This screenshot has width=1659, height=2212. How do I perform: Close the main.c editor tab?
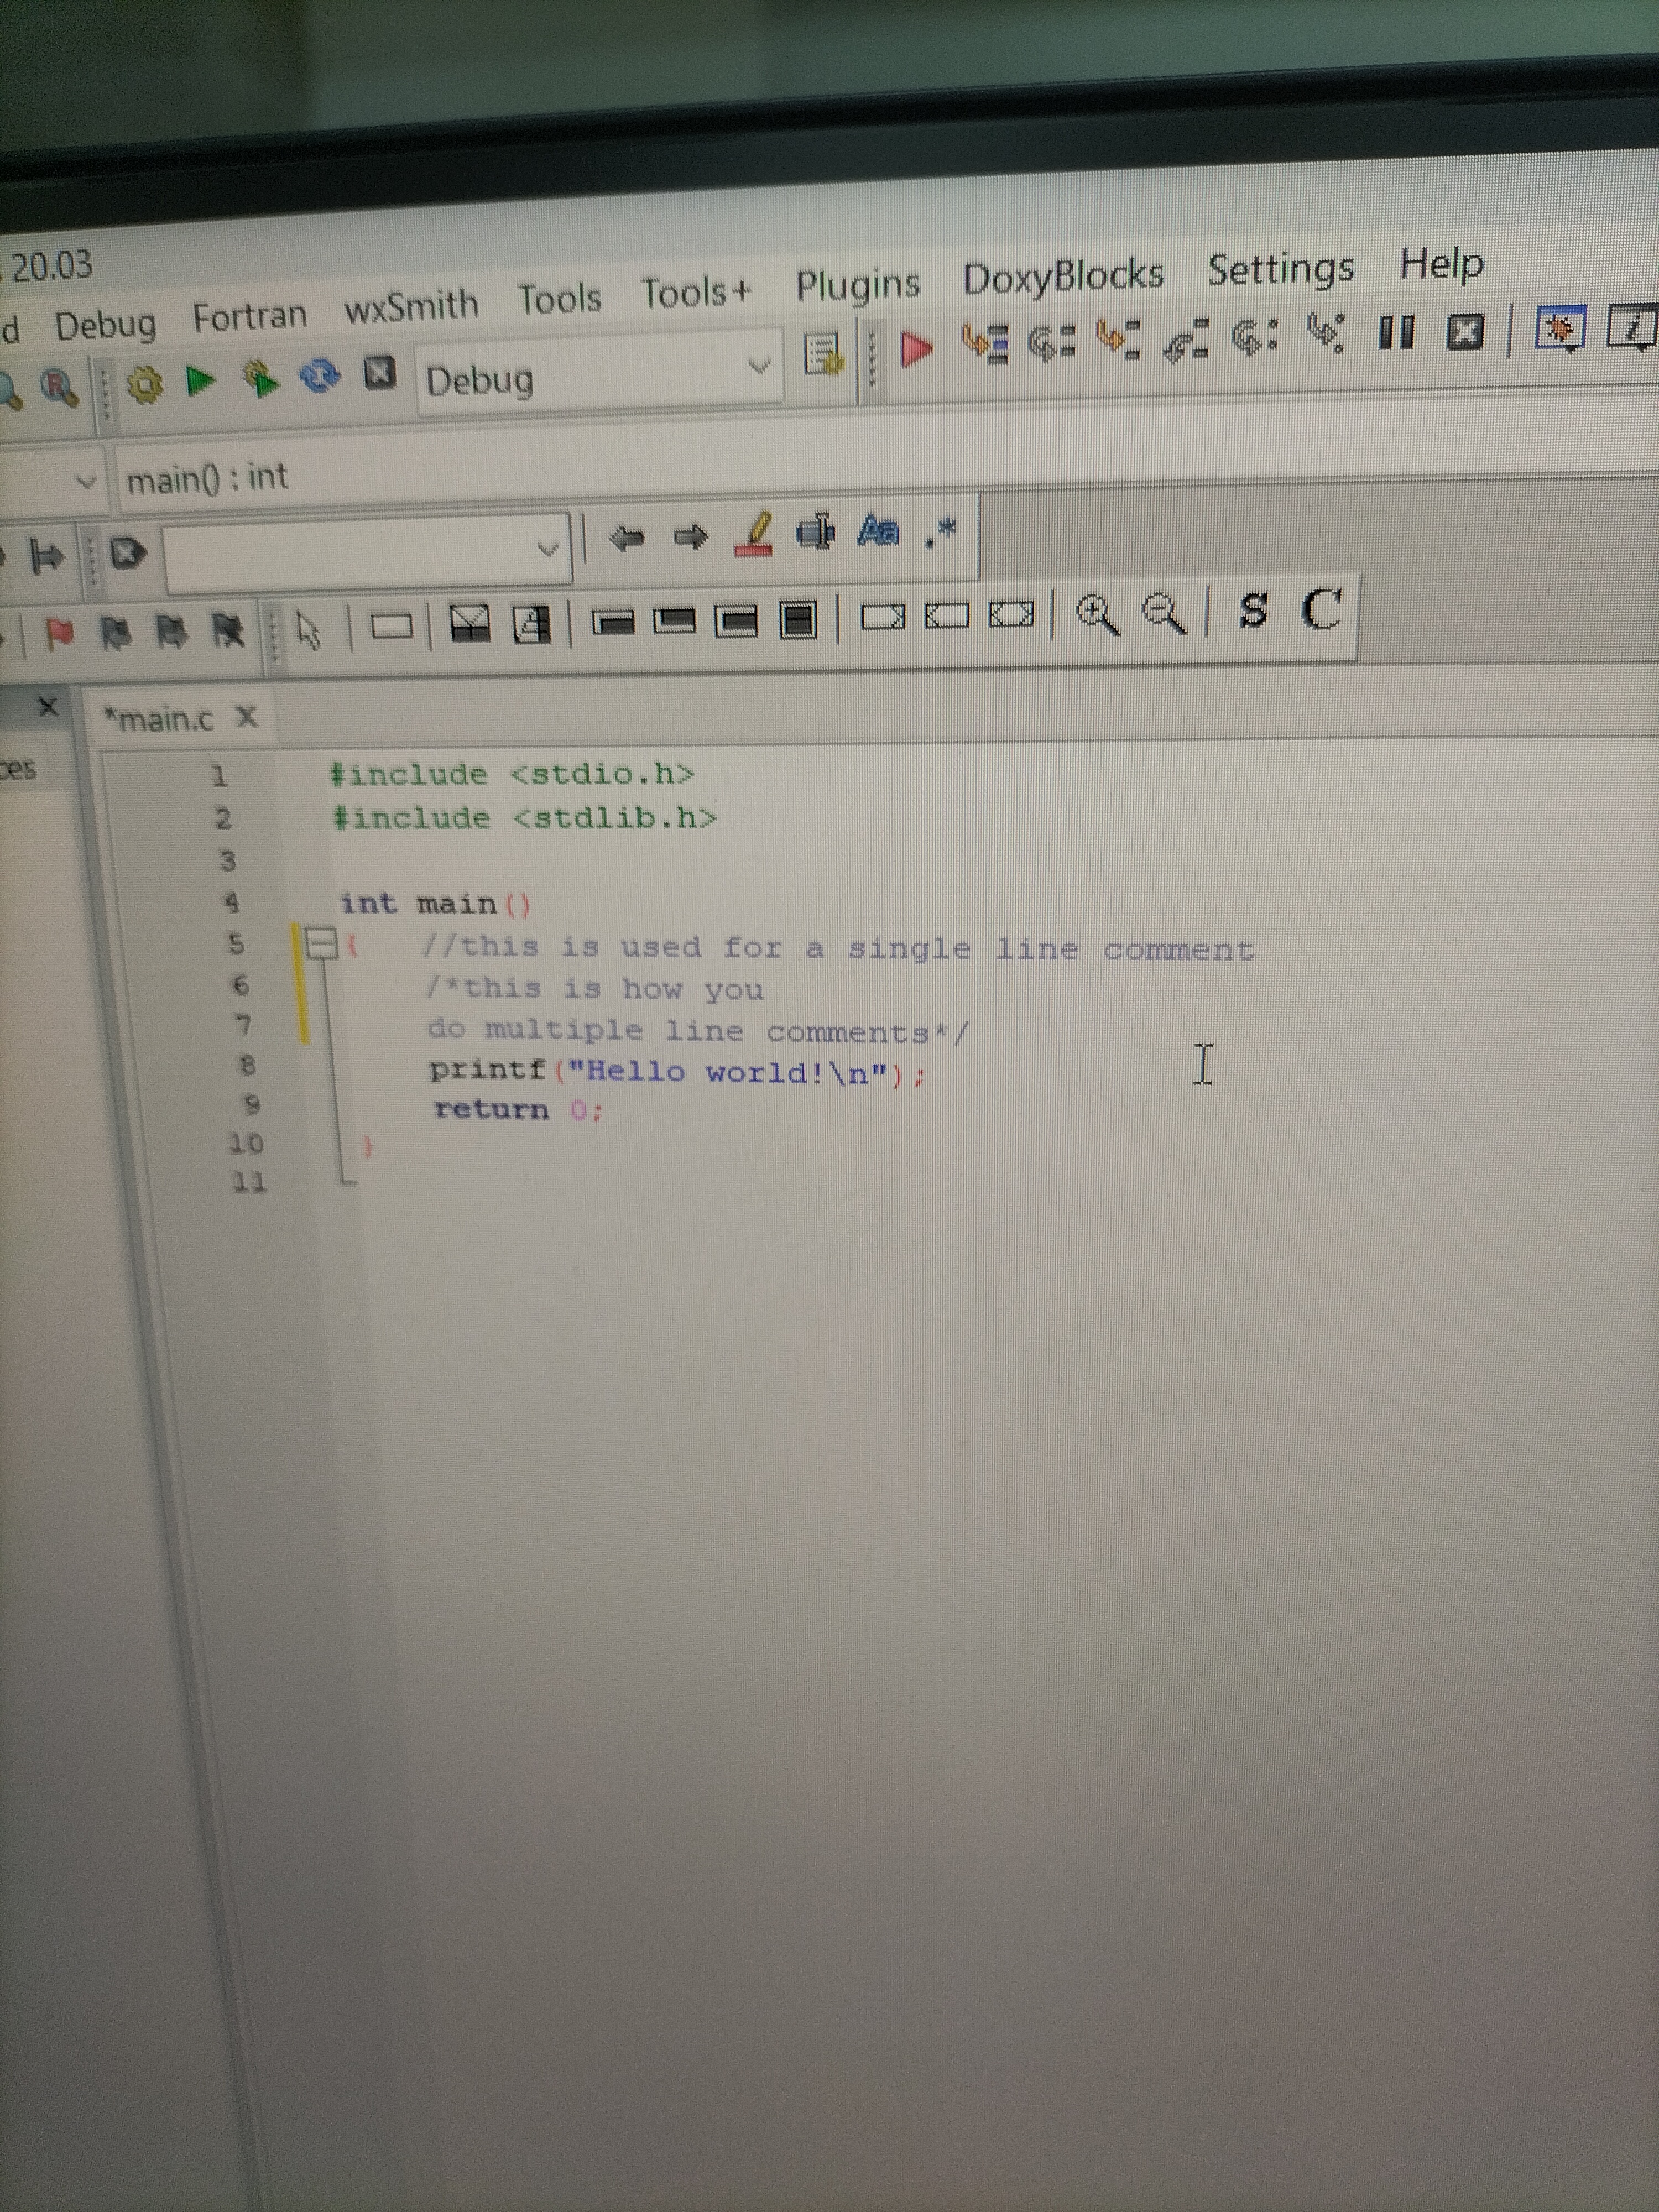(x=247, y=717)
